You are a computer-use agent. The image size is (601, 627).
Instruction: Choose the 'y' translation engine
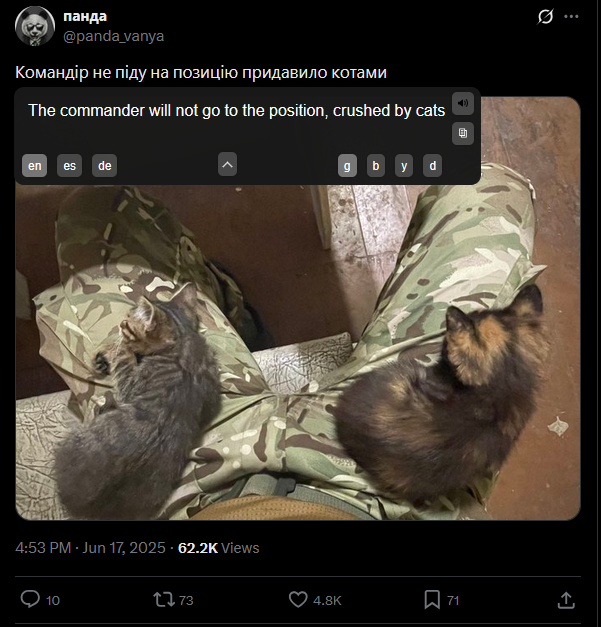404,166
